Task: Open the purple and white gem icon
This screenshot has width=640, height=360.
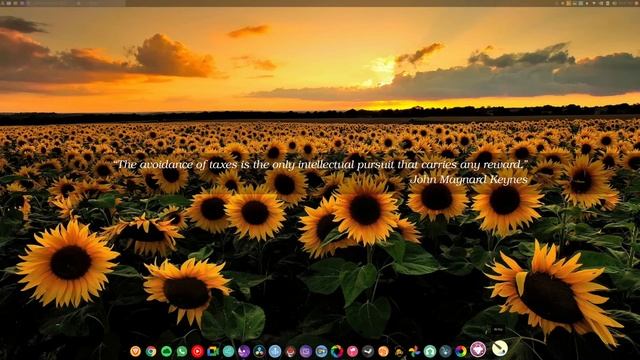Action: click(x=478, y=349)
